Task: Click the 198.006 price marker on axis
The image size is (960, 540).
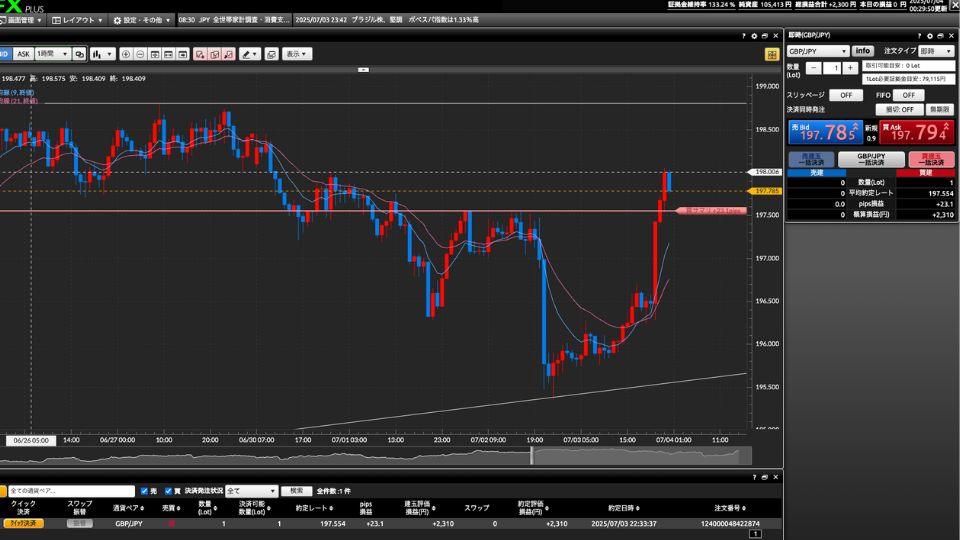Action: click(x=765, y=172)
